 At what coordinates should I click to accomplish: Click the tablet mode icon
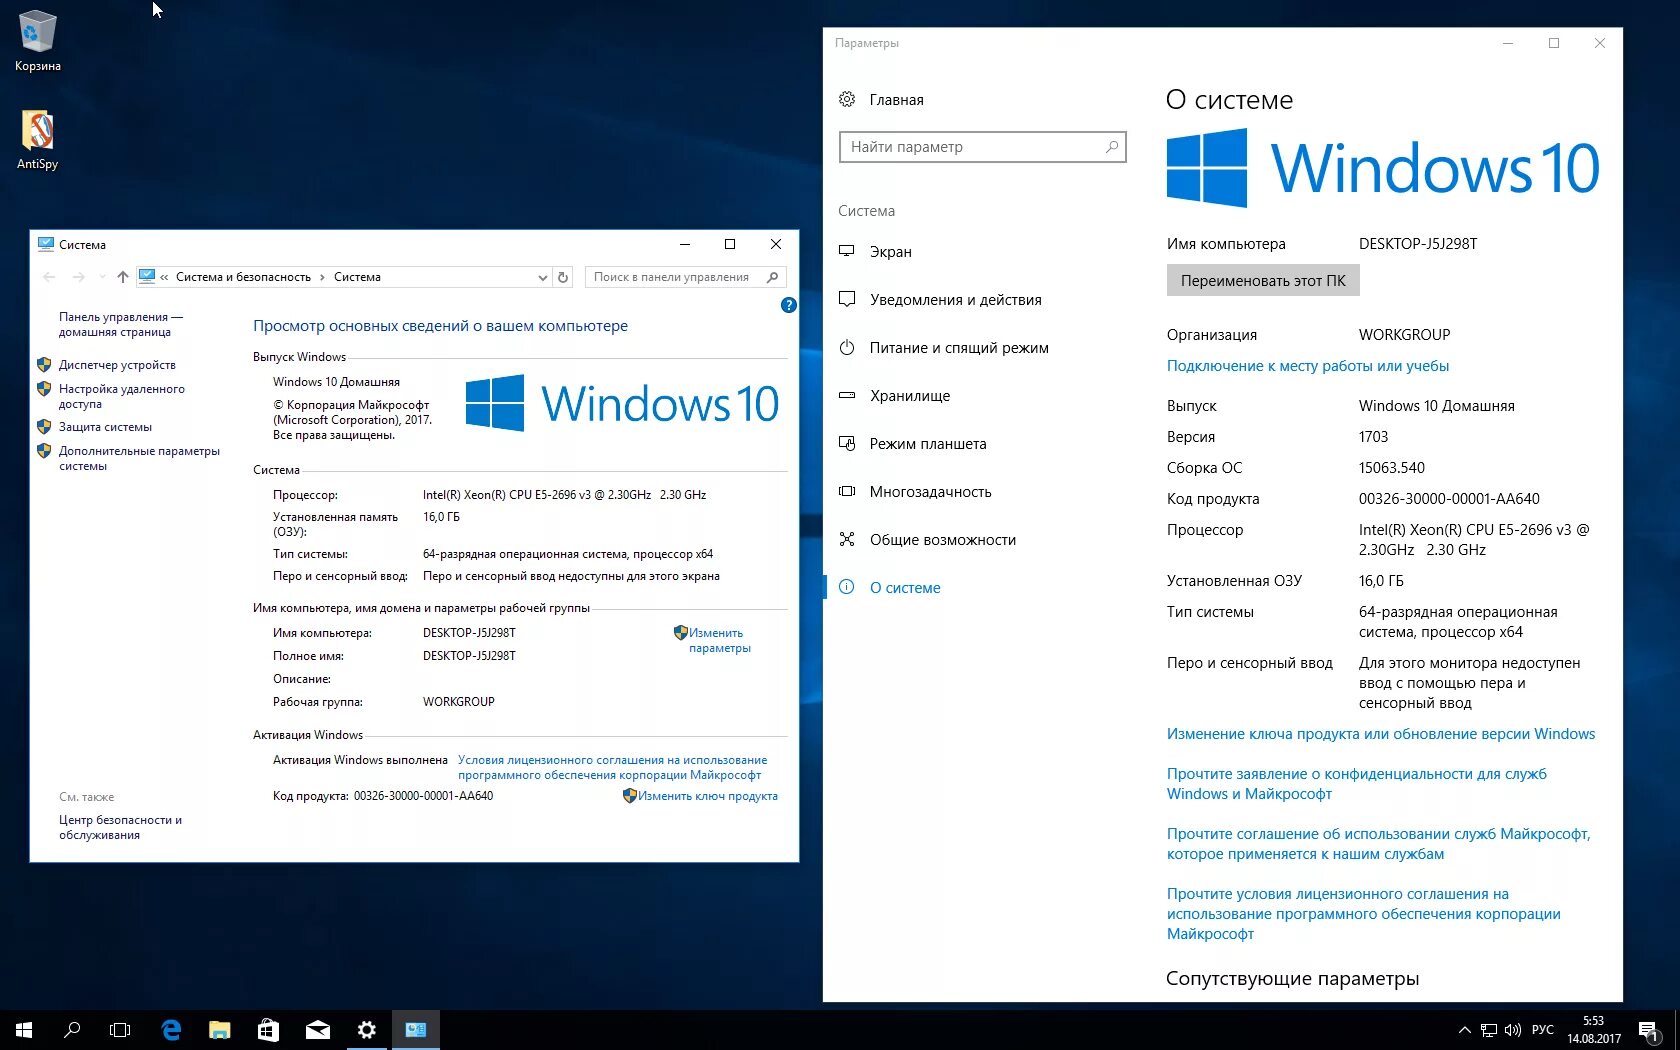pos(847,443)
